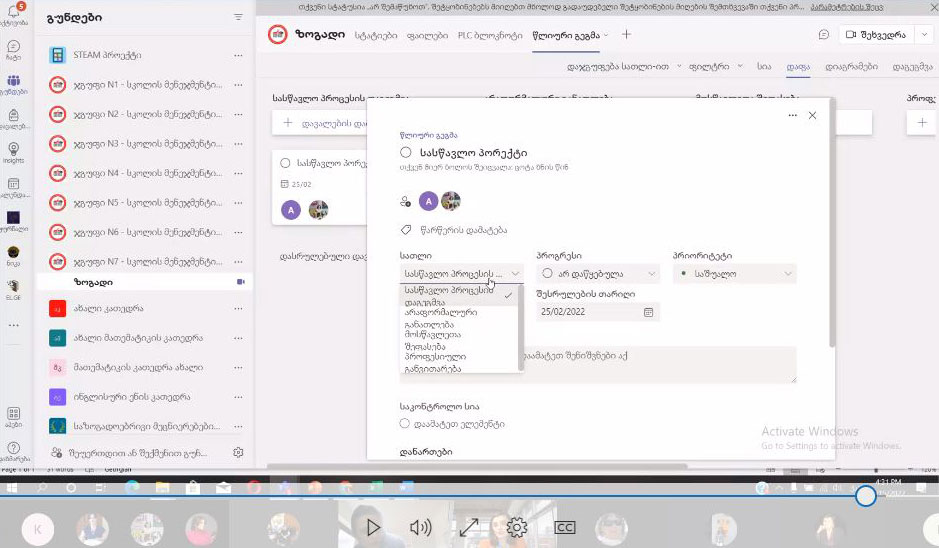Viewport: 939px width, 548px height.
Task: Open the Progress (პროგრესი) dropdown
Action: coord(597,273)
